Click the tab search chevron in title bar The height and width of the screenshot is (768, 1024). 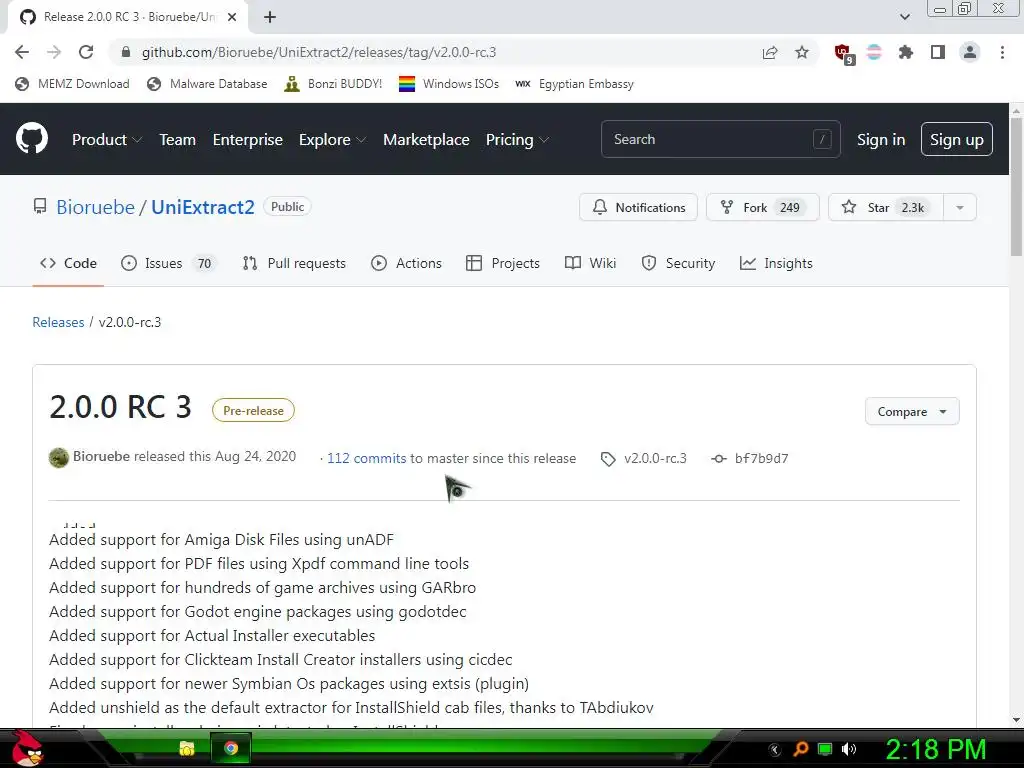pyautogui.click(x=904, y=17)
